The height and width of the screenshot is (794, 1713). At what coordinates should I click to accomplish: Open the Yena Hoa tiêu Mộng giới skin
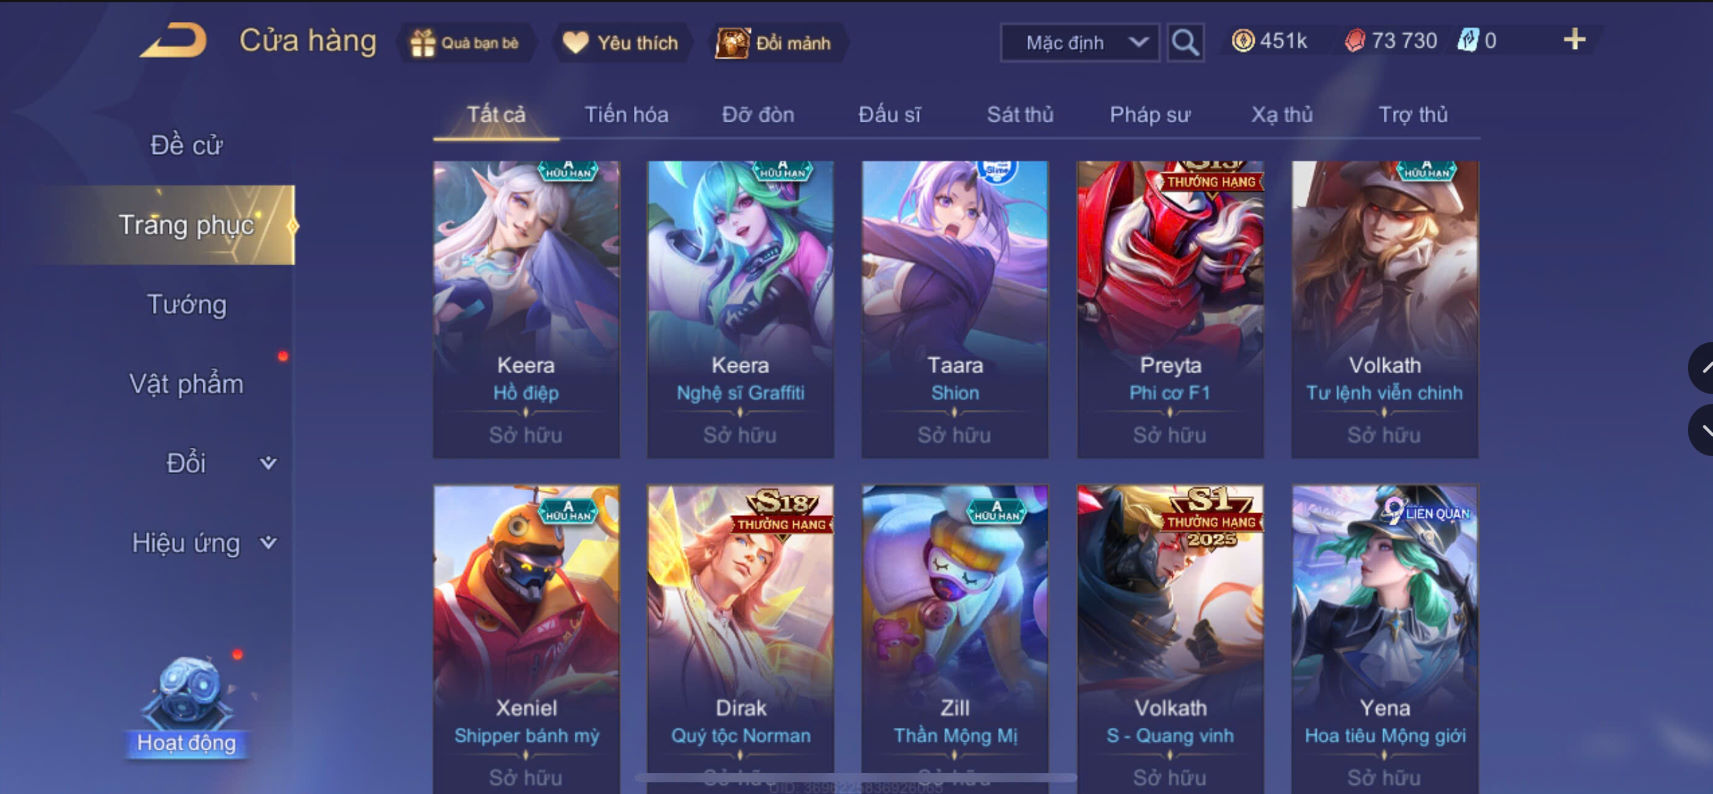[x=1384, y=638]
